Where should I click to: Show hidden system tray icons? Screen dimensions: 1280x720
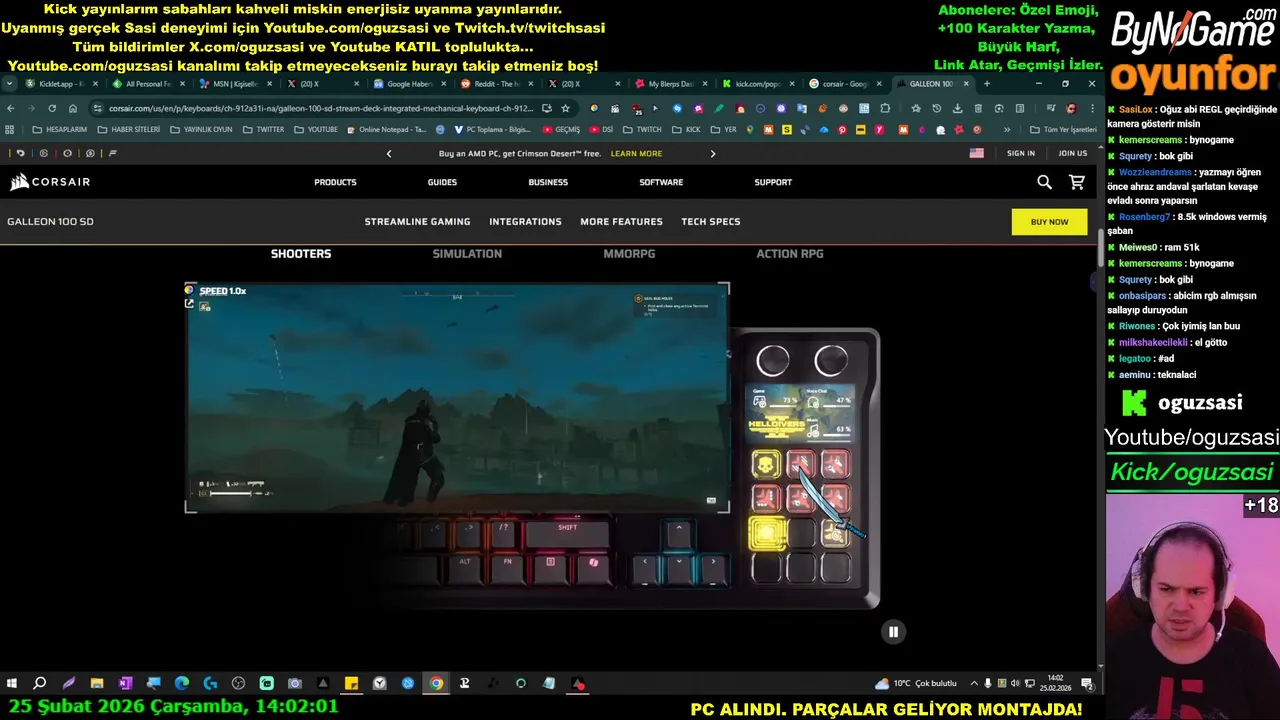975,683
